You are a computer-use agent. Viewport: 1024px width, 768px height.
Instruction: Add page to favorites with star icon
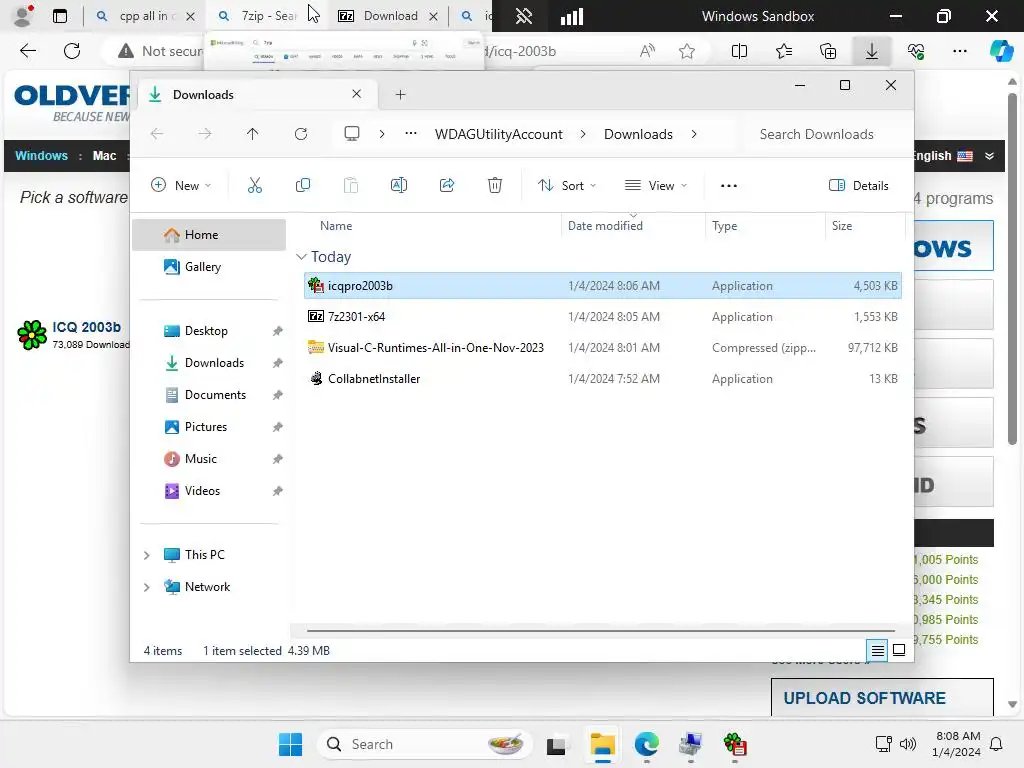click(x=687, y=51)
